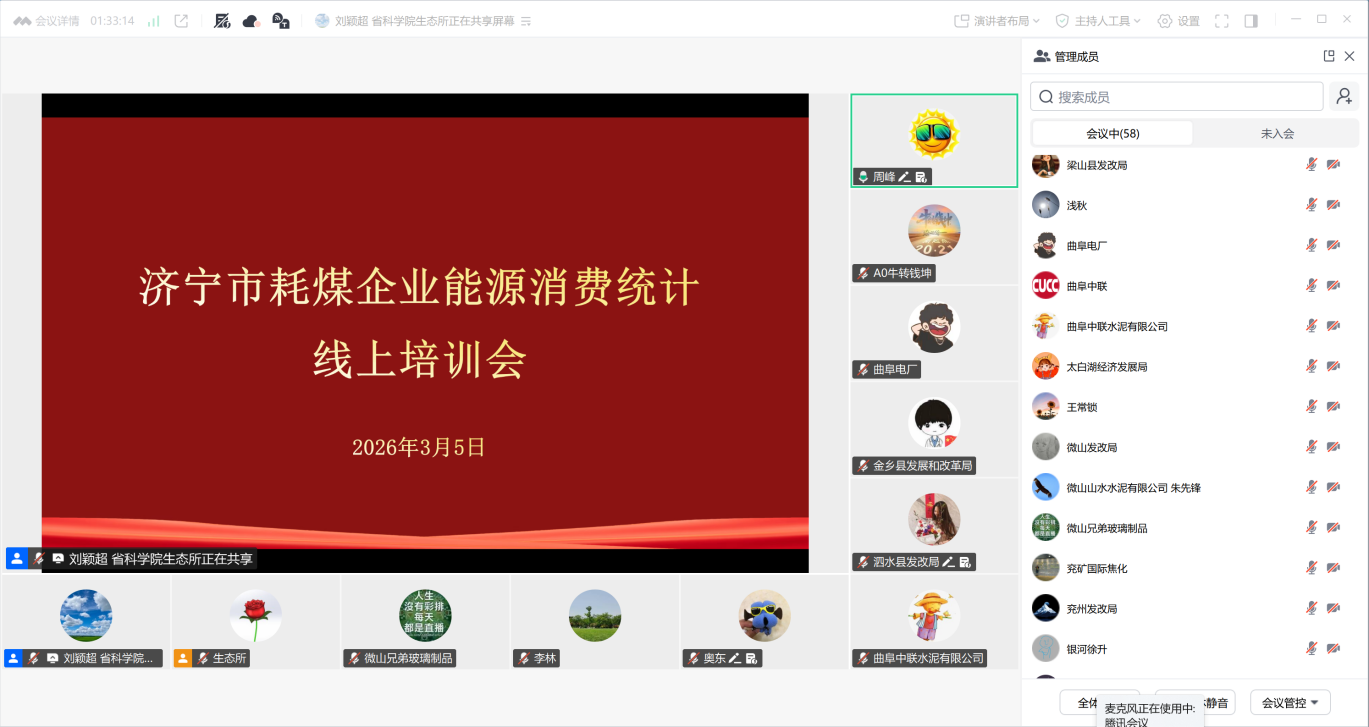1369x727 pixels.
Task: Click the 搜索成员 search members field
Action: point(1176,95)
